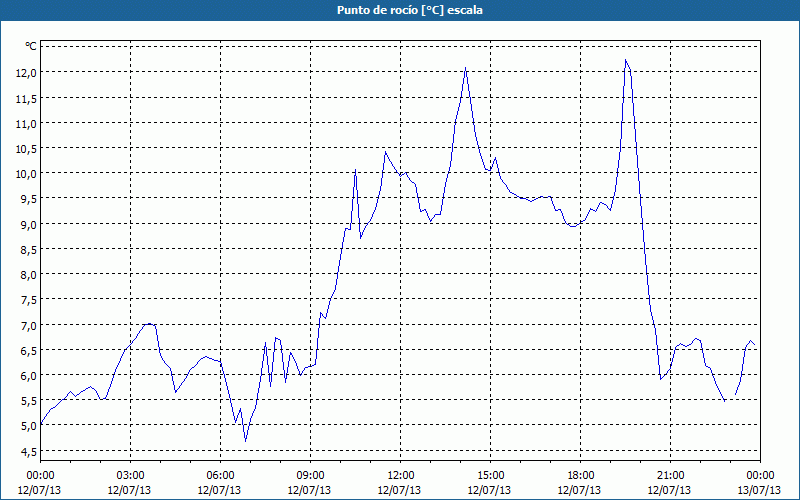Click the curve minimum near 06:50
The image size is (800, 500).
(245, 441)
